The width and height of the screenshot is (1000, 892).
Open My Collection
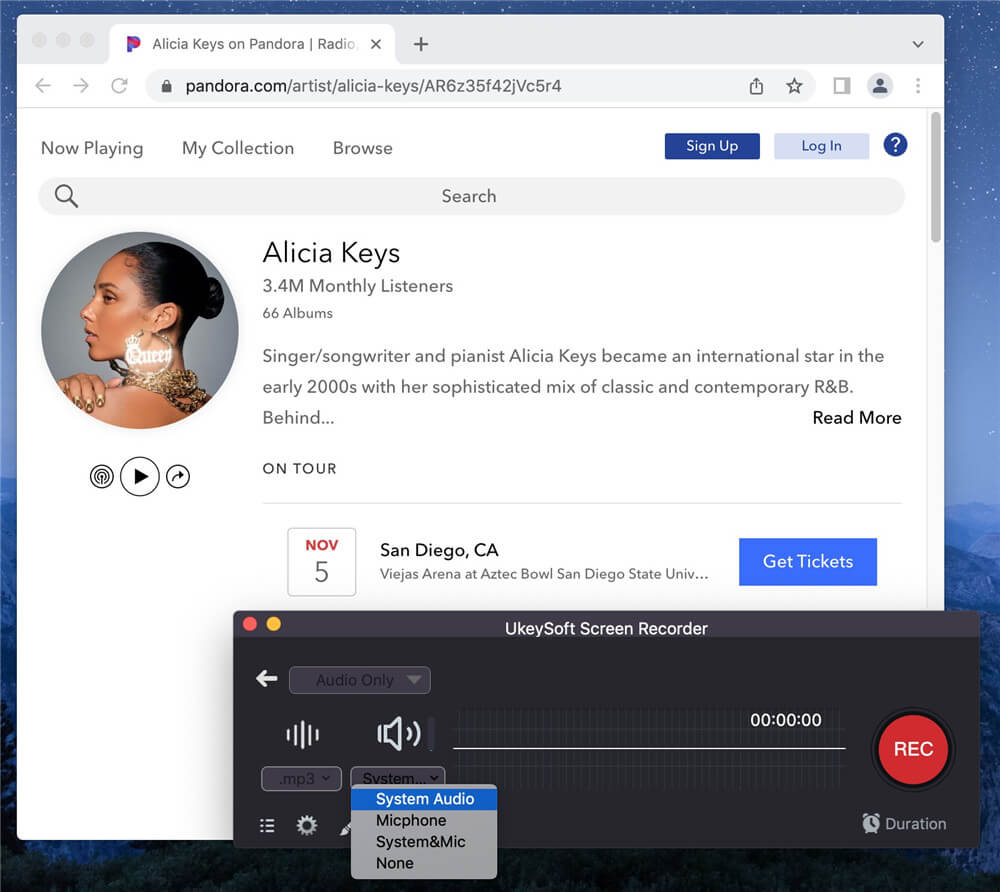pyautogui.click(x=238, y=148)
